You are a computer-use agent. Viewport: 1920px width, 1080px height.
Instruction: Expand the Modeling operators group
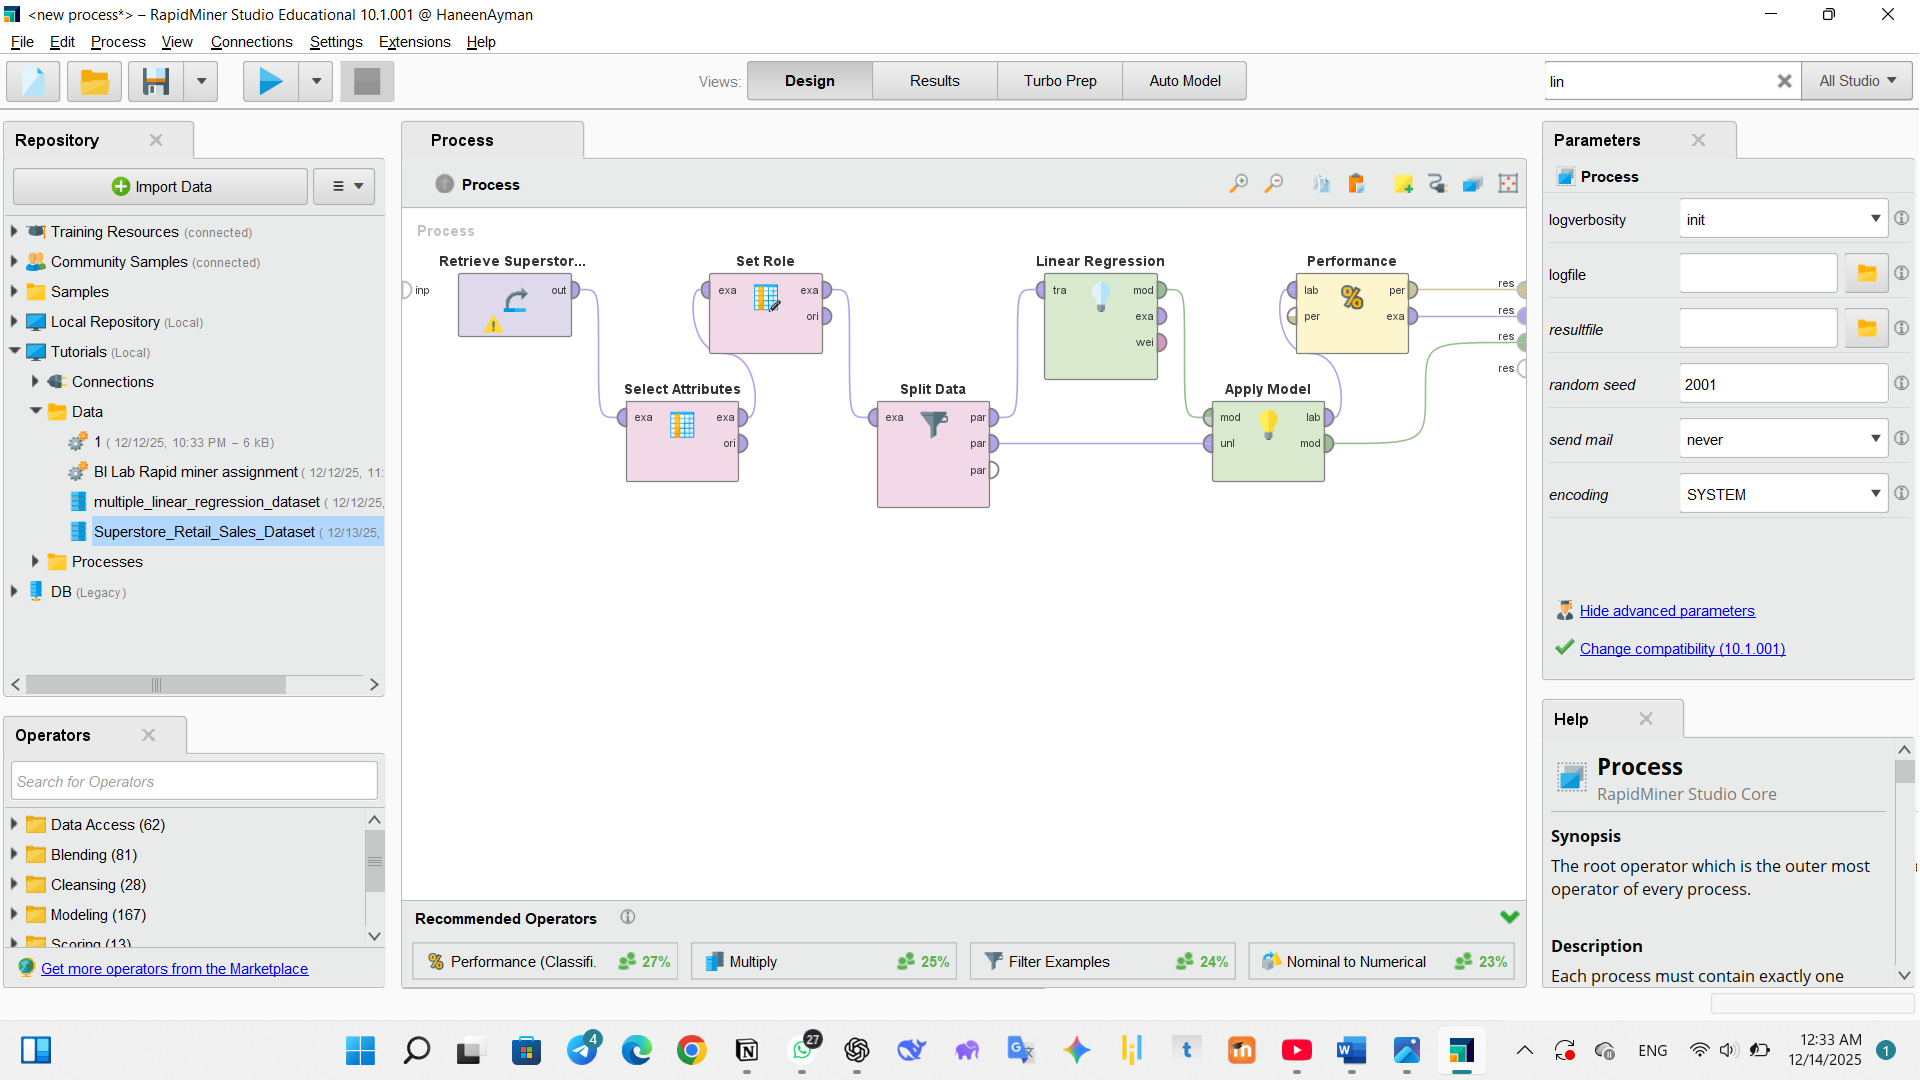(14, 914)
